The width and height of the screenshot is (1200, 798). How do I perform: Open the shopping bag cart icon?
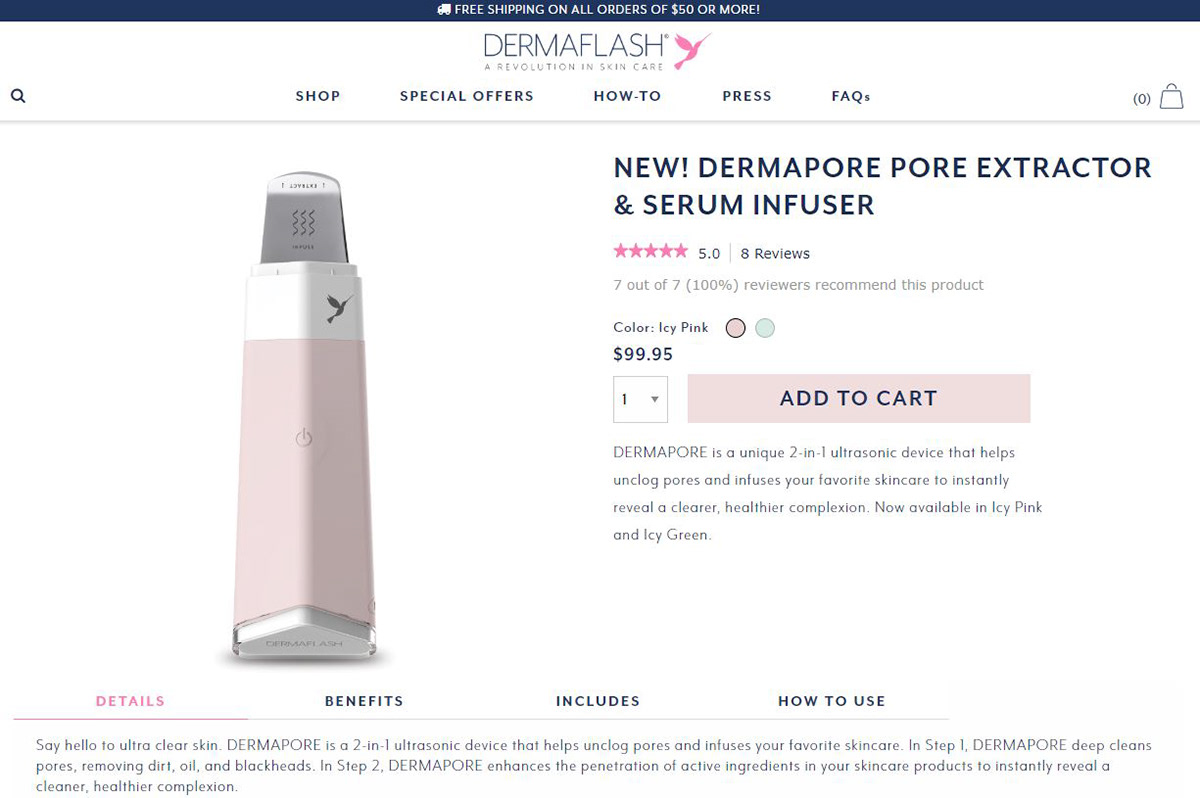pyautogui.click(x=1171, y=97)
